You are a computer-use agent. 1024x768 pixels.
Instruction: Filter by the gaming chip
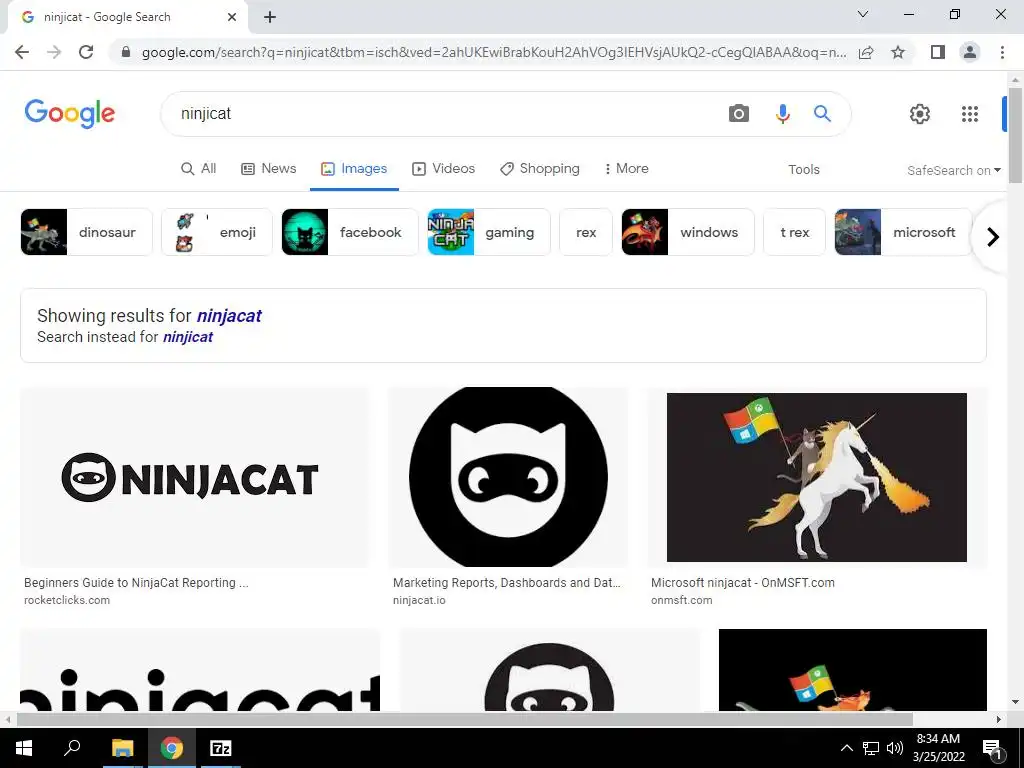(489, 232)
